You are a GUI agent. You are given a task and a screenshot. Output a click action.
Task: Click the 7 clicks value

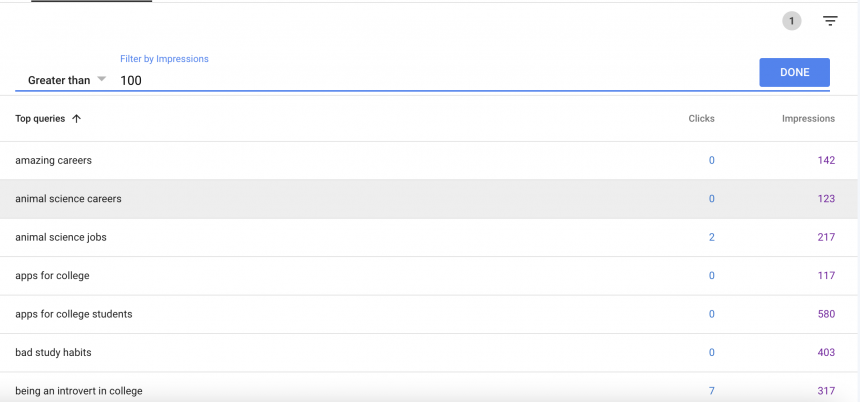click(x=711, y=391)
